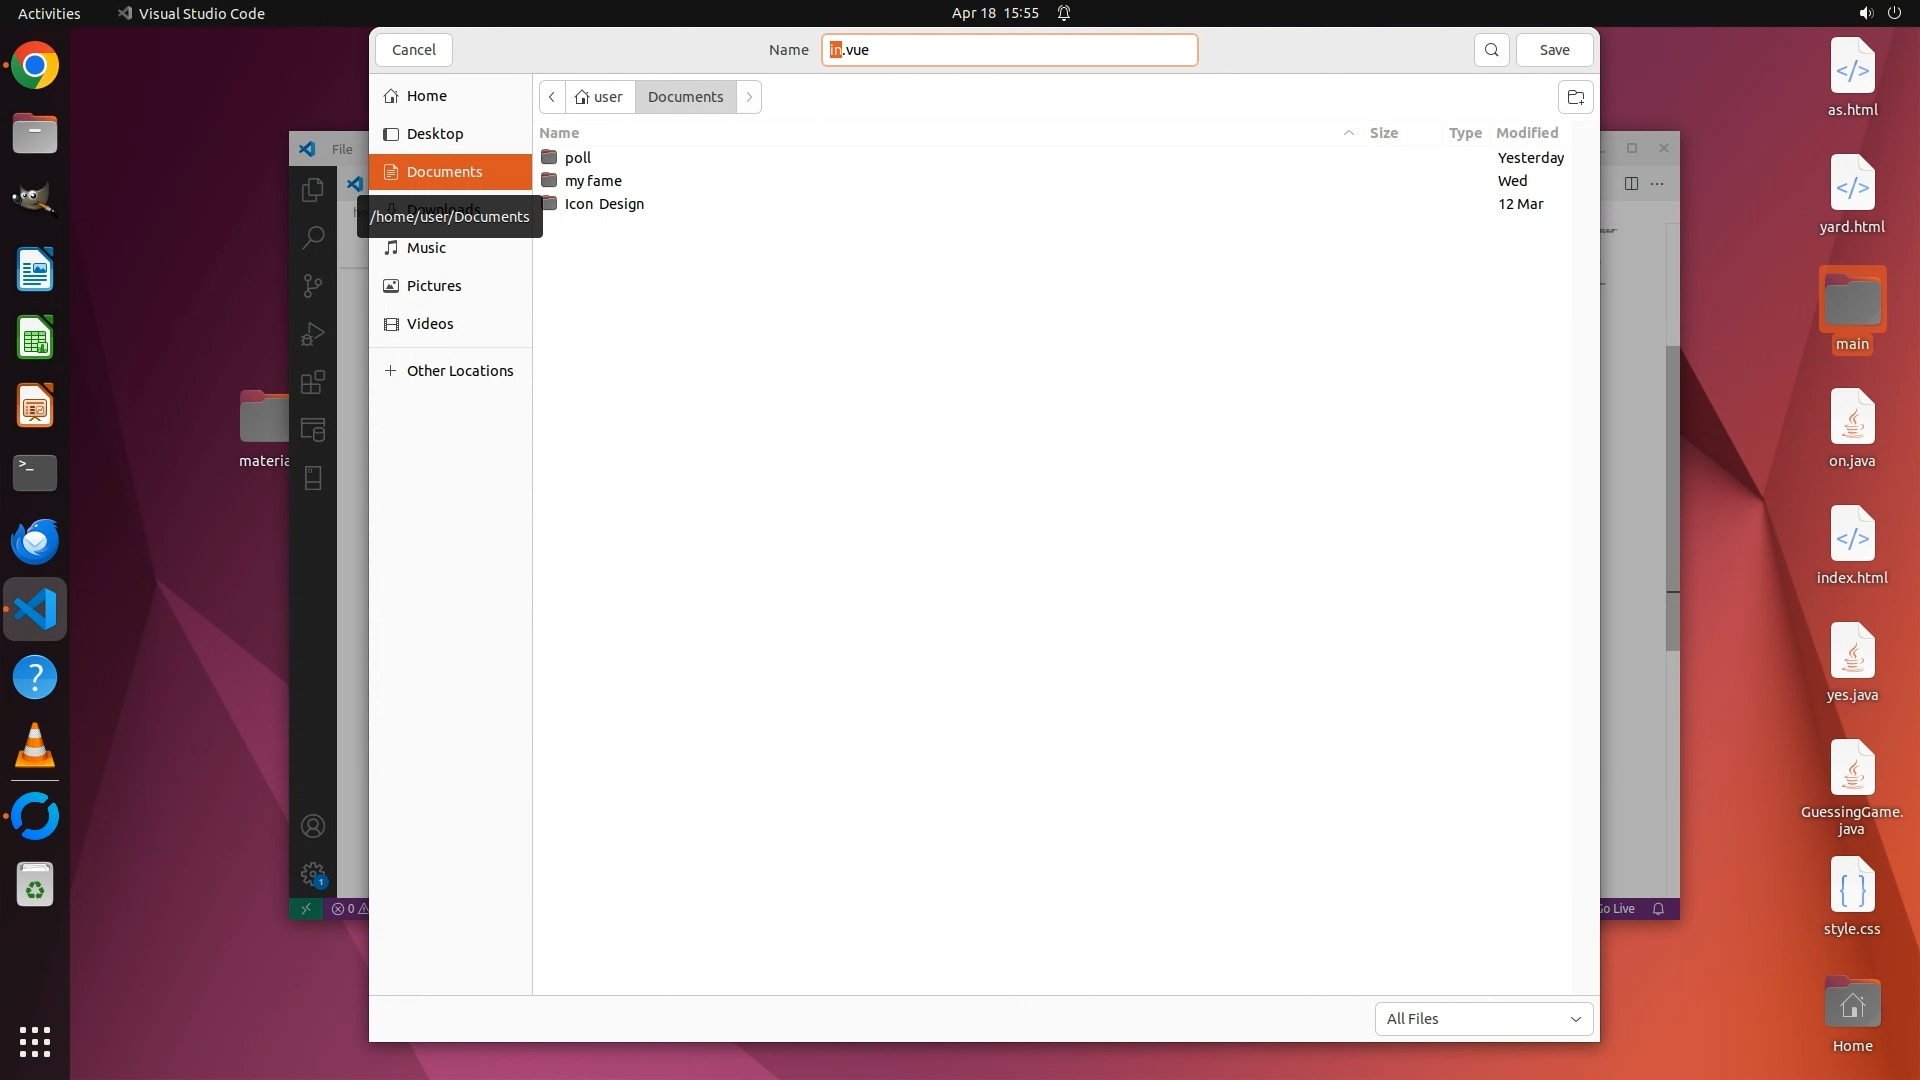Image resolution: width=1920 pixels, height=1080 pixels.
Task: Go to Pictures in sidebar
Action: 434,286
